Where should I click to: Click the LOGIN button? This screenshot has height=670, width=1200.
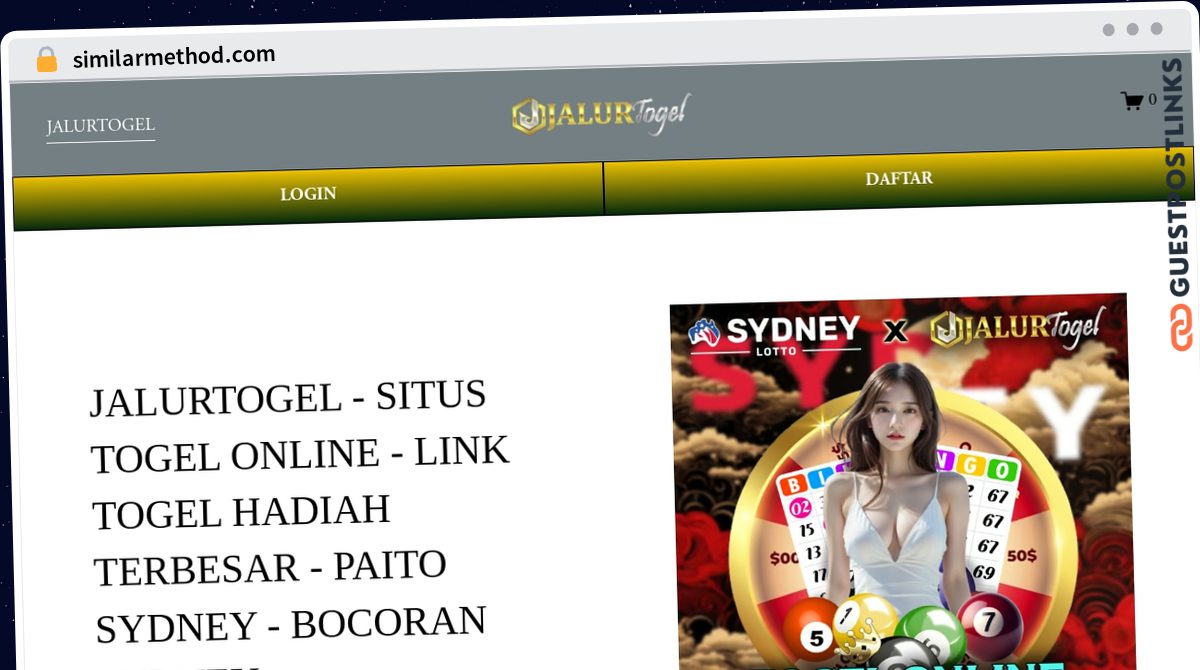308,194
